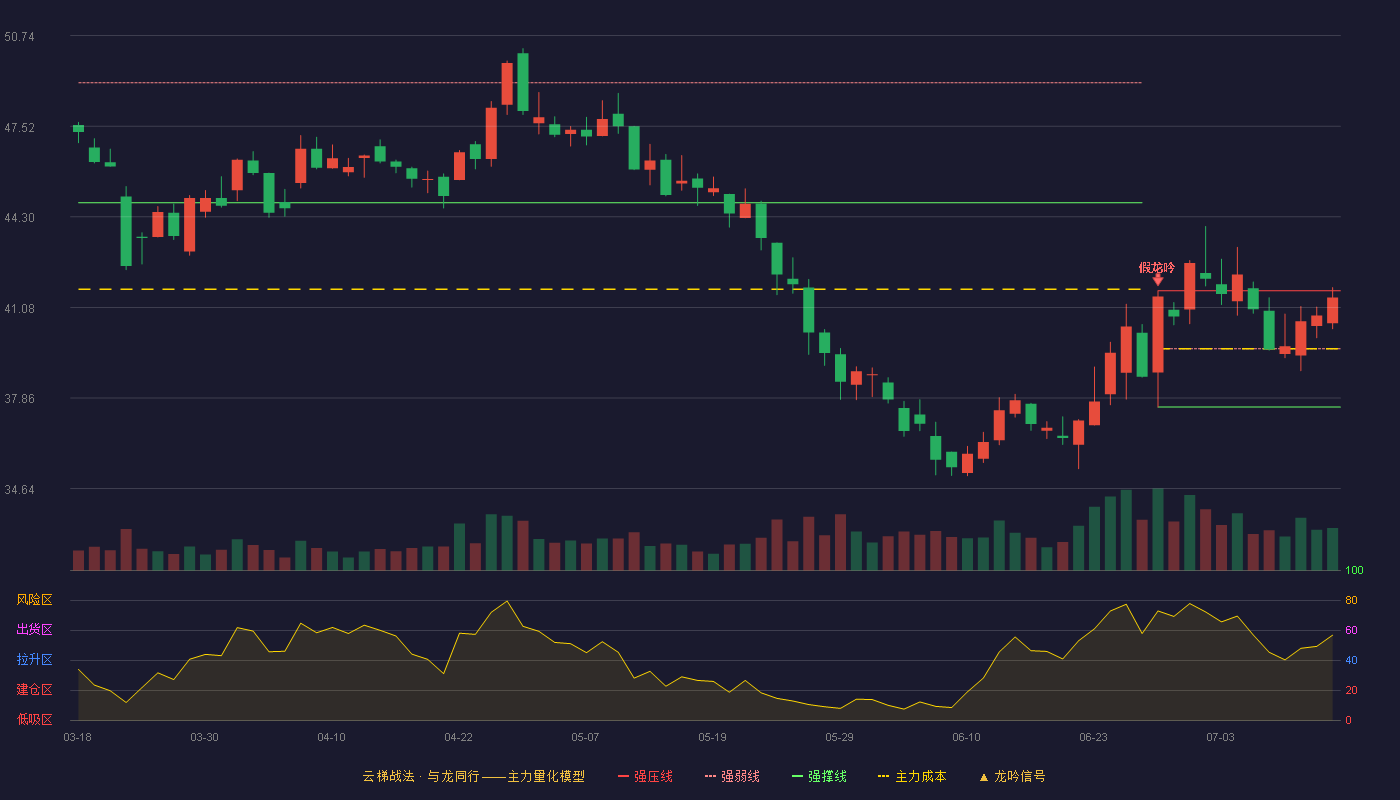Click the 05-29 date label
The width and height of the screenshot is (1400, 800).
839,737
